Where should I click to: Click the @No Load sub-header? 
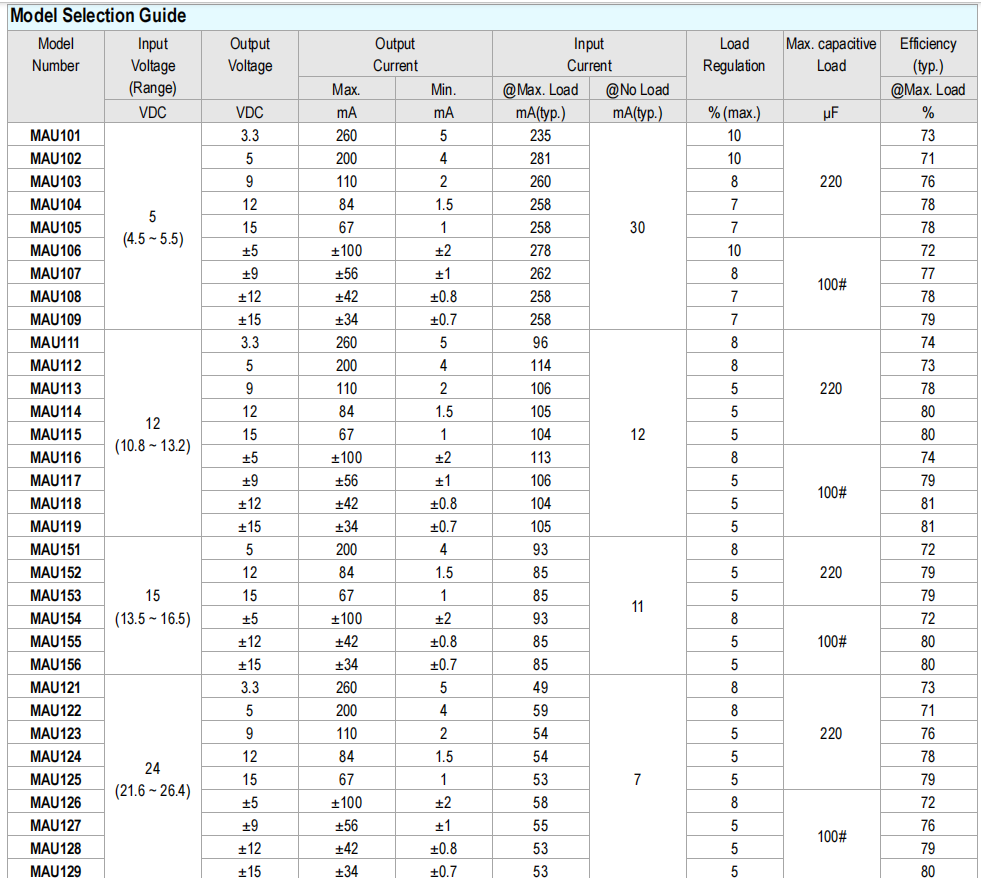coord(638,89)
